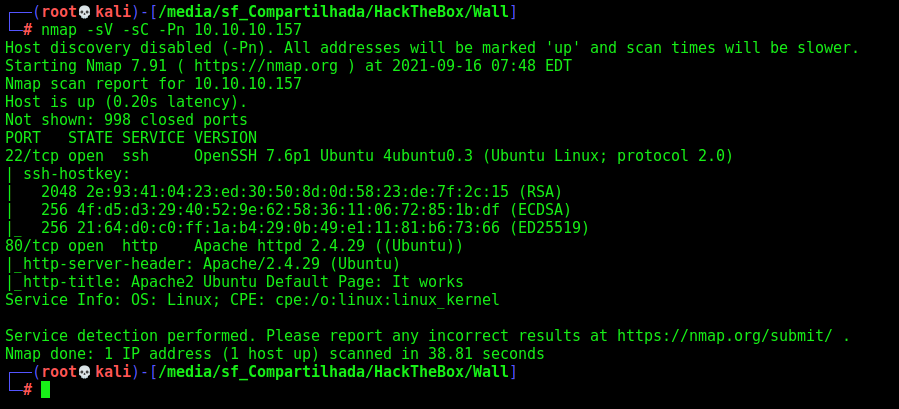This screenshot has width=899, height=409.
Task: Open the https://nmap.org/submit/ link
Action: point(725,336)
